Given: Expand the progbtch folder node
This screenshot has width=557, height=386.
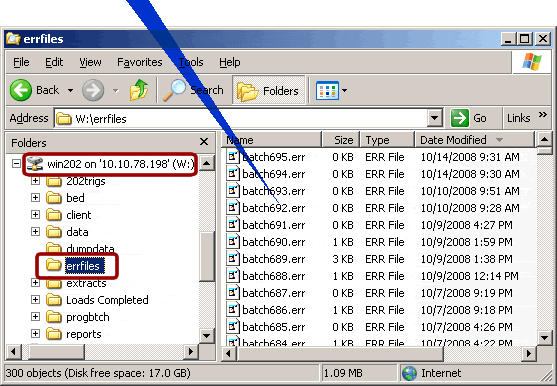Looking at the screenshot, I should [35, 317].
